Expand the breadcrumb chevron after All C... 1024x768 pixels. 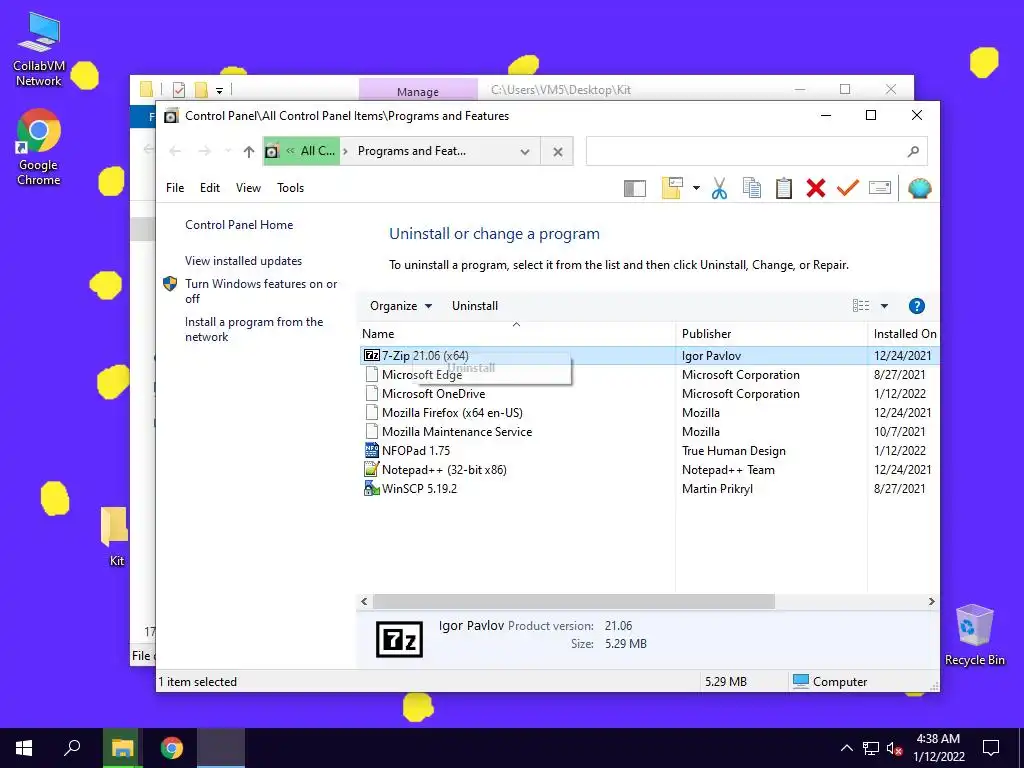point(345,152)
